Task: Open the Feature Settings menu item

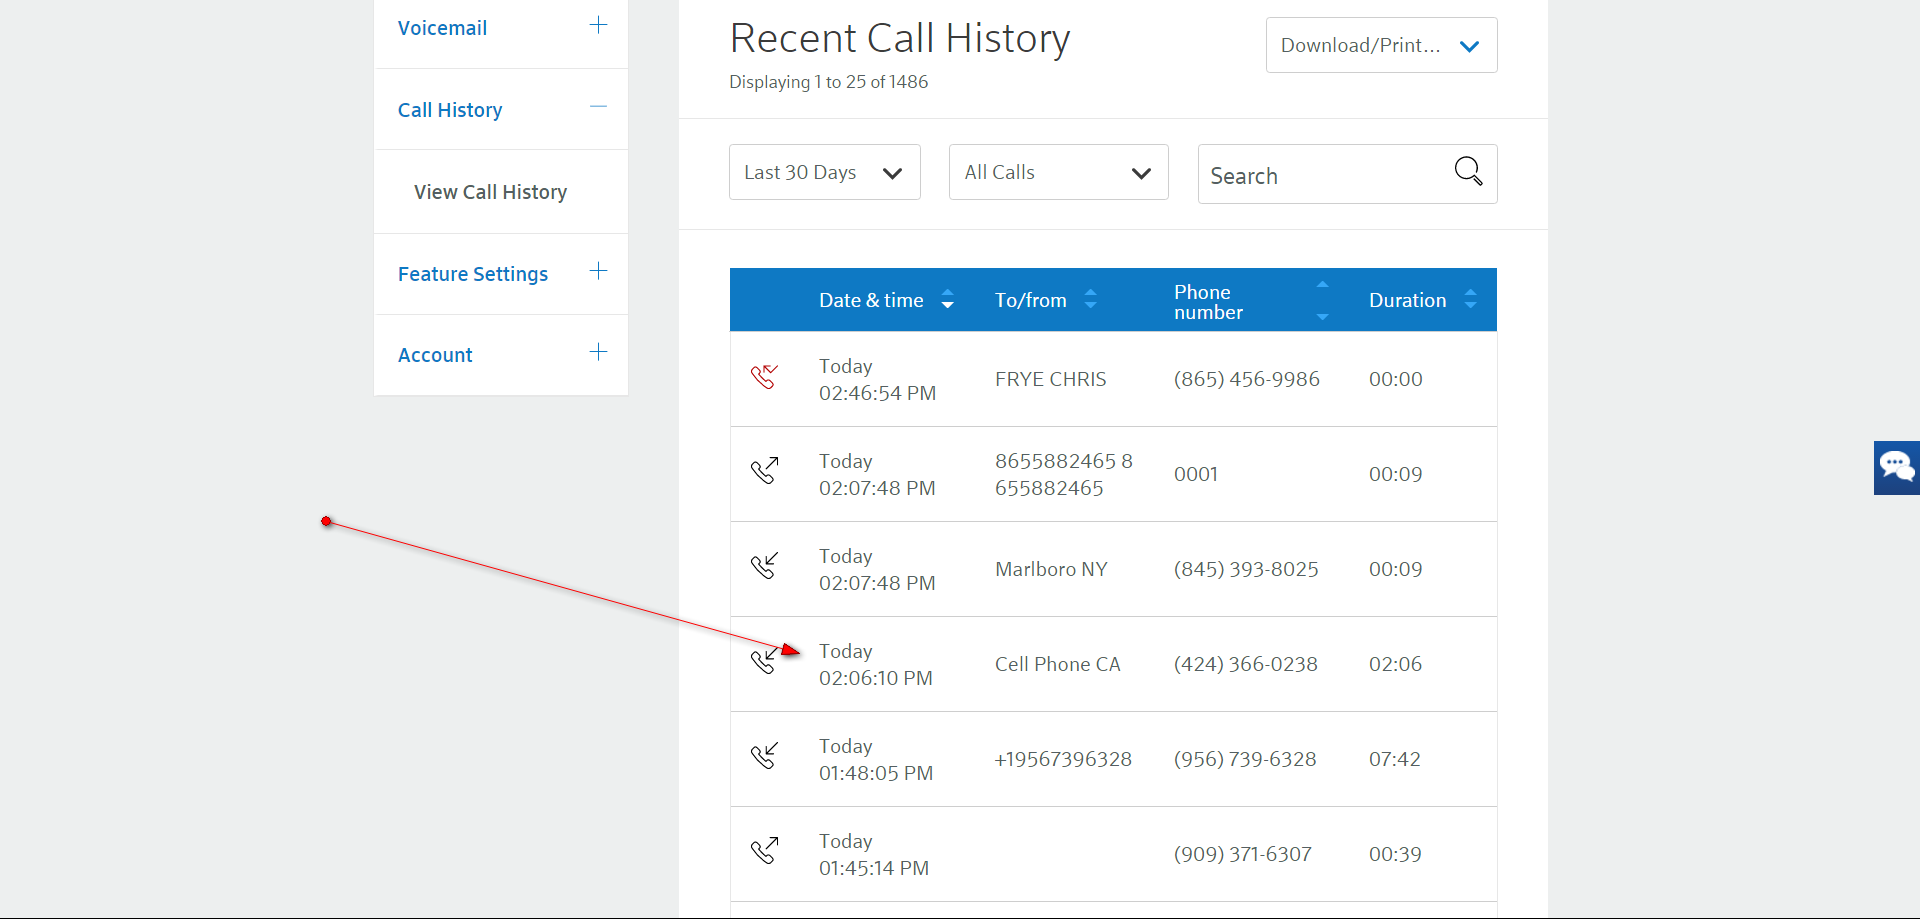Action: [473, 274]
